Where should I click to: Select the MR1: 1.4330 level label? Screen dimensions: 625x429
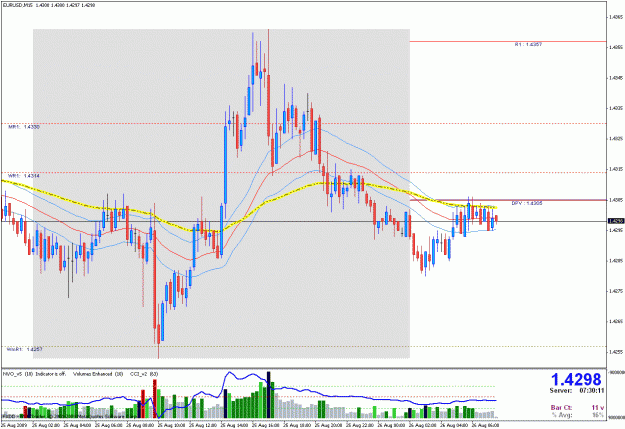pyautogui.click(x=24, y=127)
